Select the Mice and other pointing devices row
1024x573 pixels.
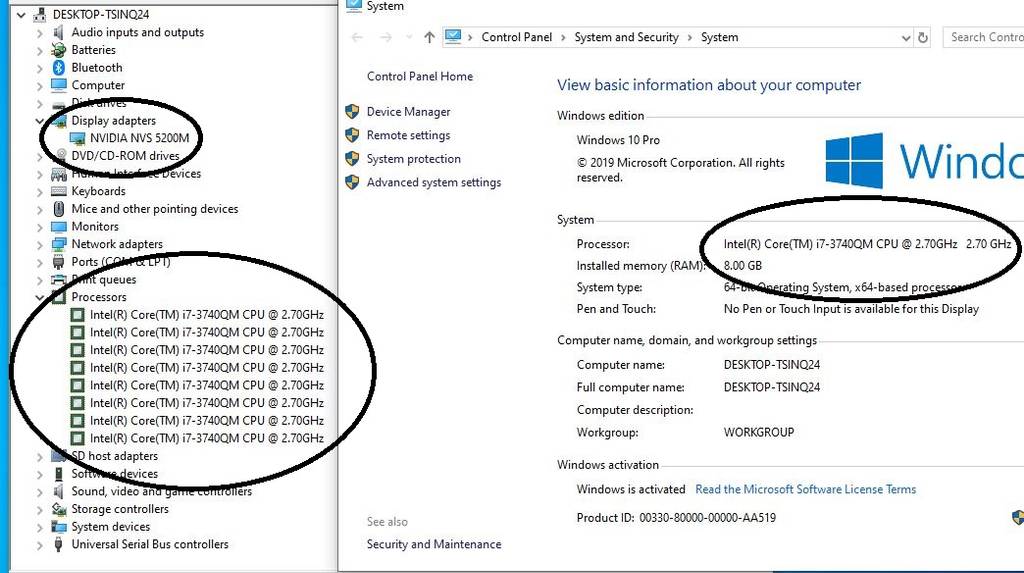(155, 208)
